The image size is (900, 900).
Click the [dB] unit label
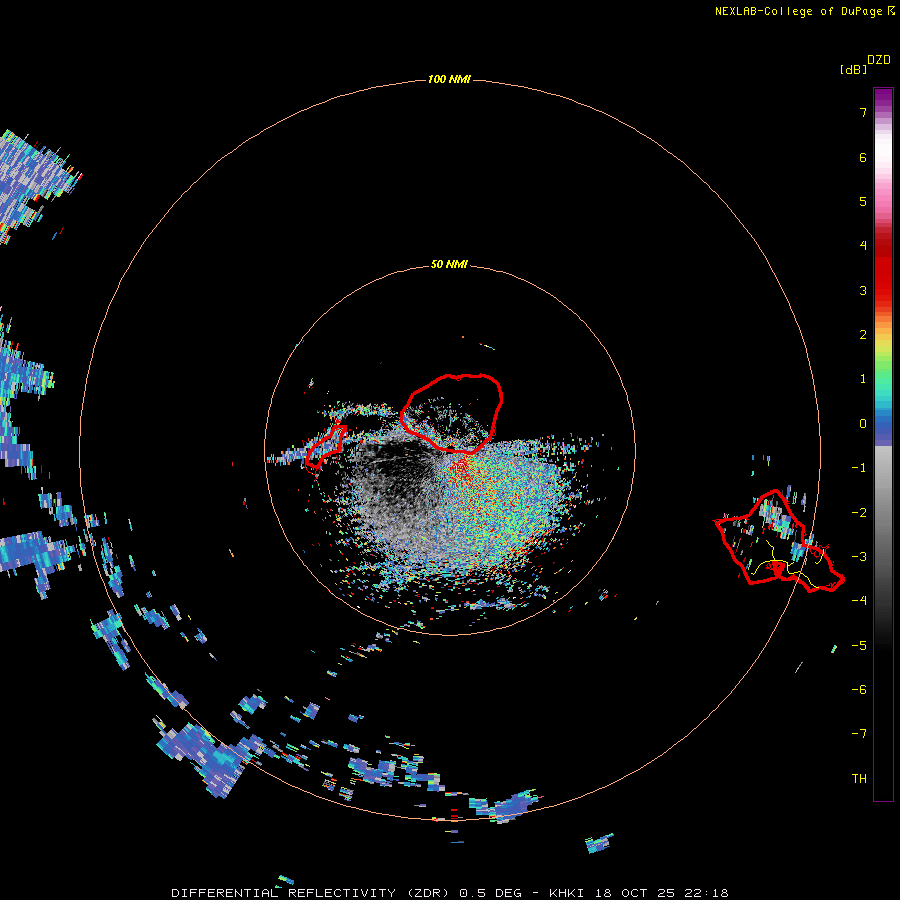[853, 69]
